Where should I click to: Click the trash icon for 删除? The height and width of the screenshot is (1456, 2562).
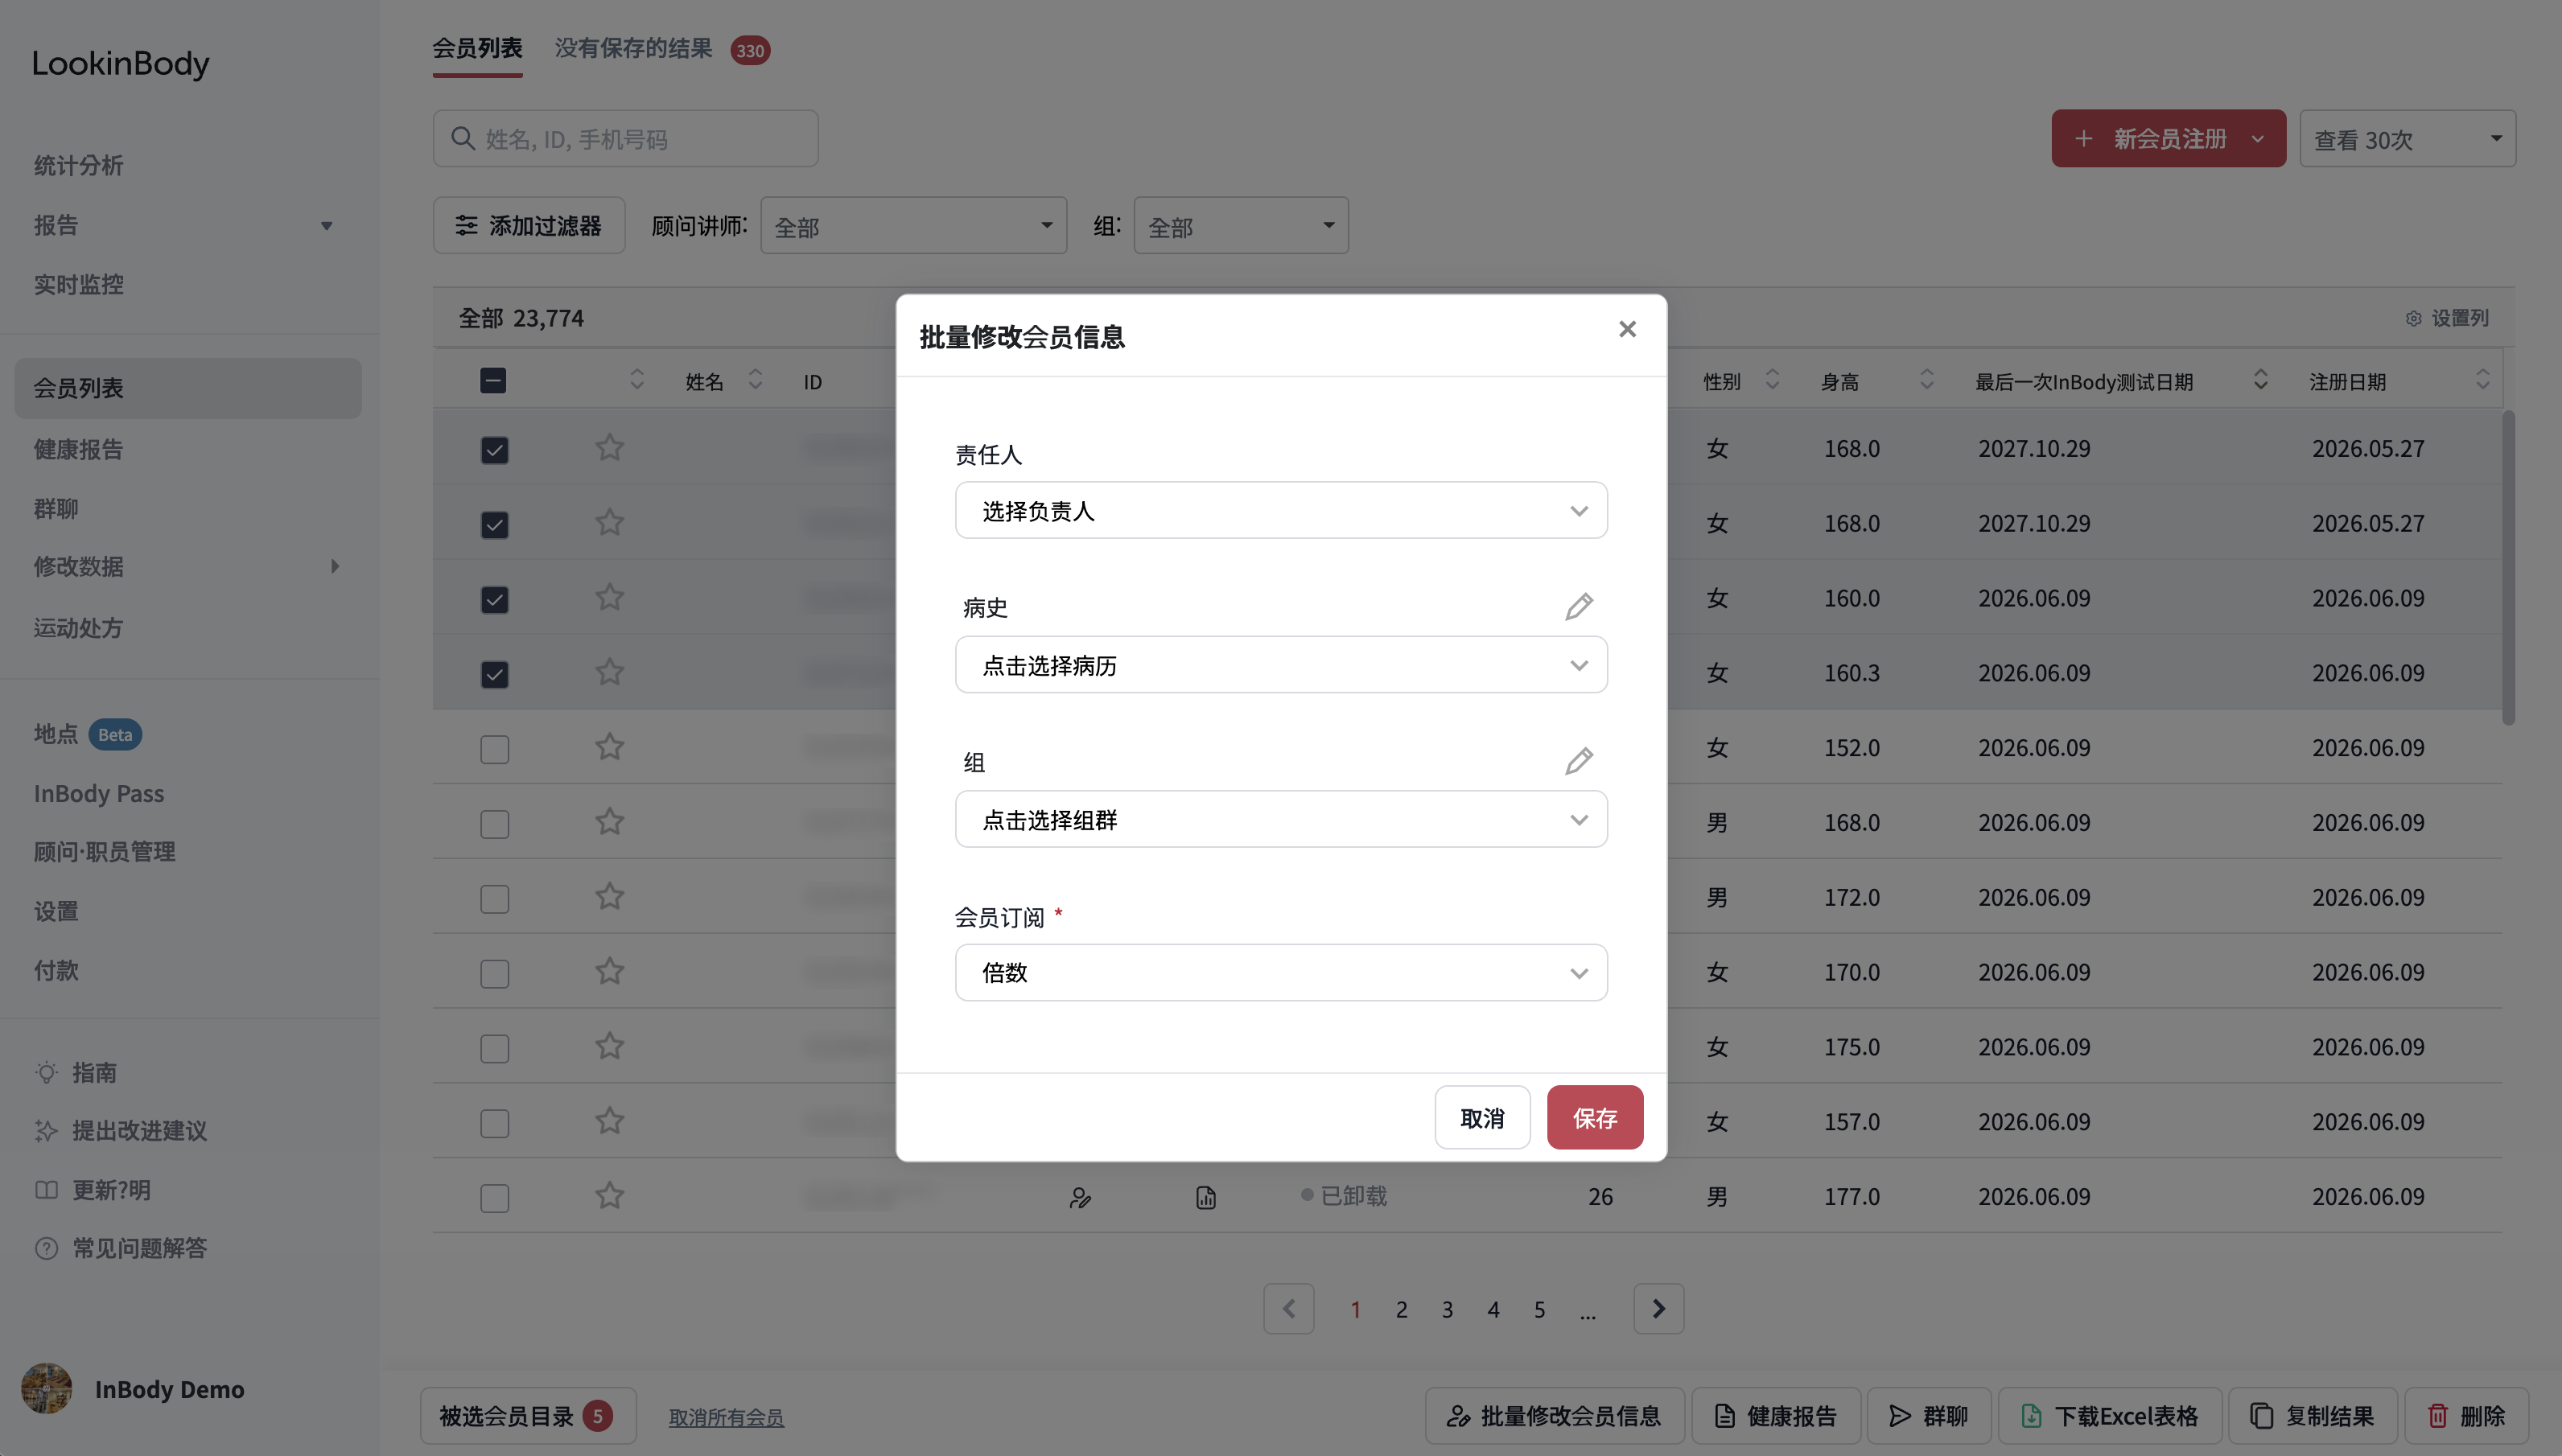click(2438, 1416)
